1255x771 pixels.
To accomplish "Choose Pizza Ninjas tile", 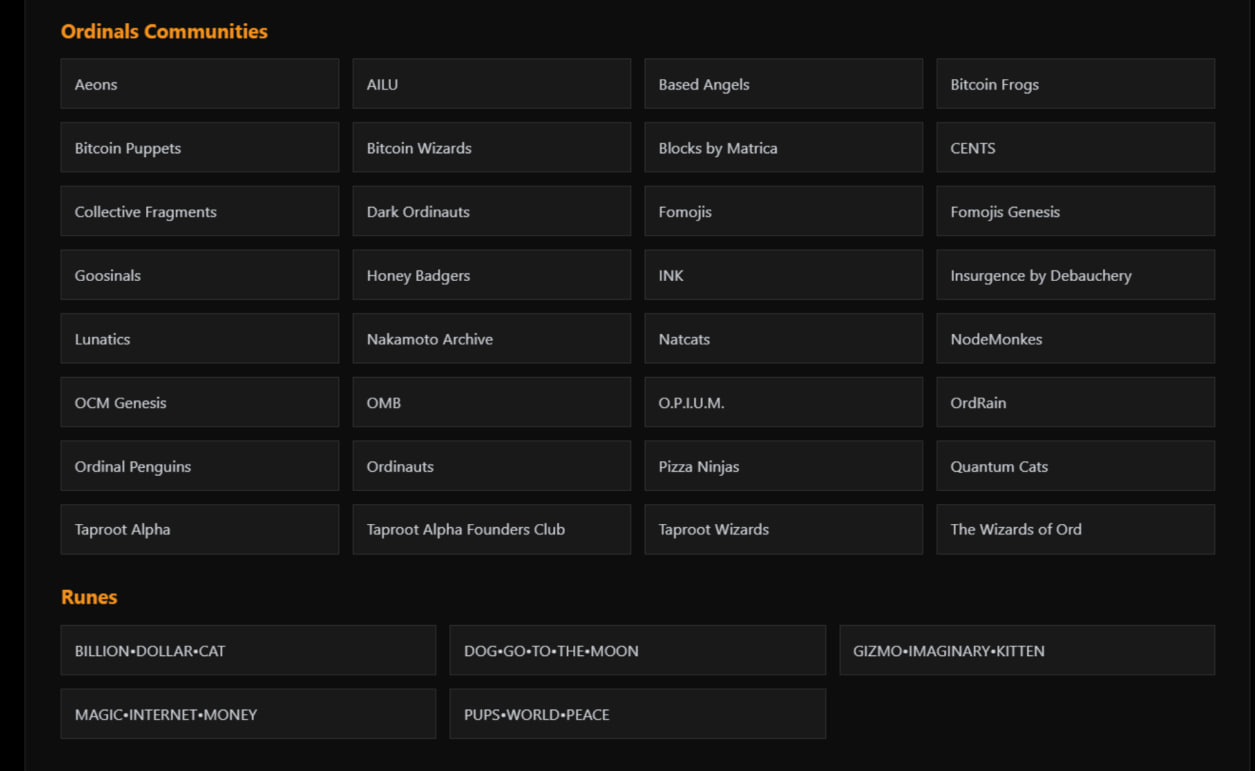I will [784, 466].
